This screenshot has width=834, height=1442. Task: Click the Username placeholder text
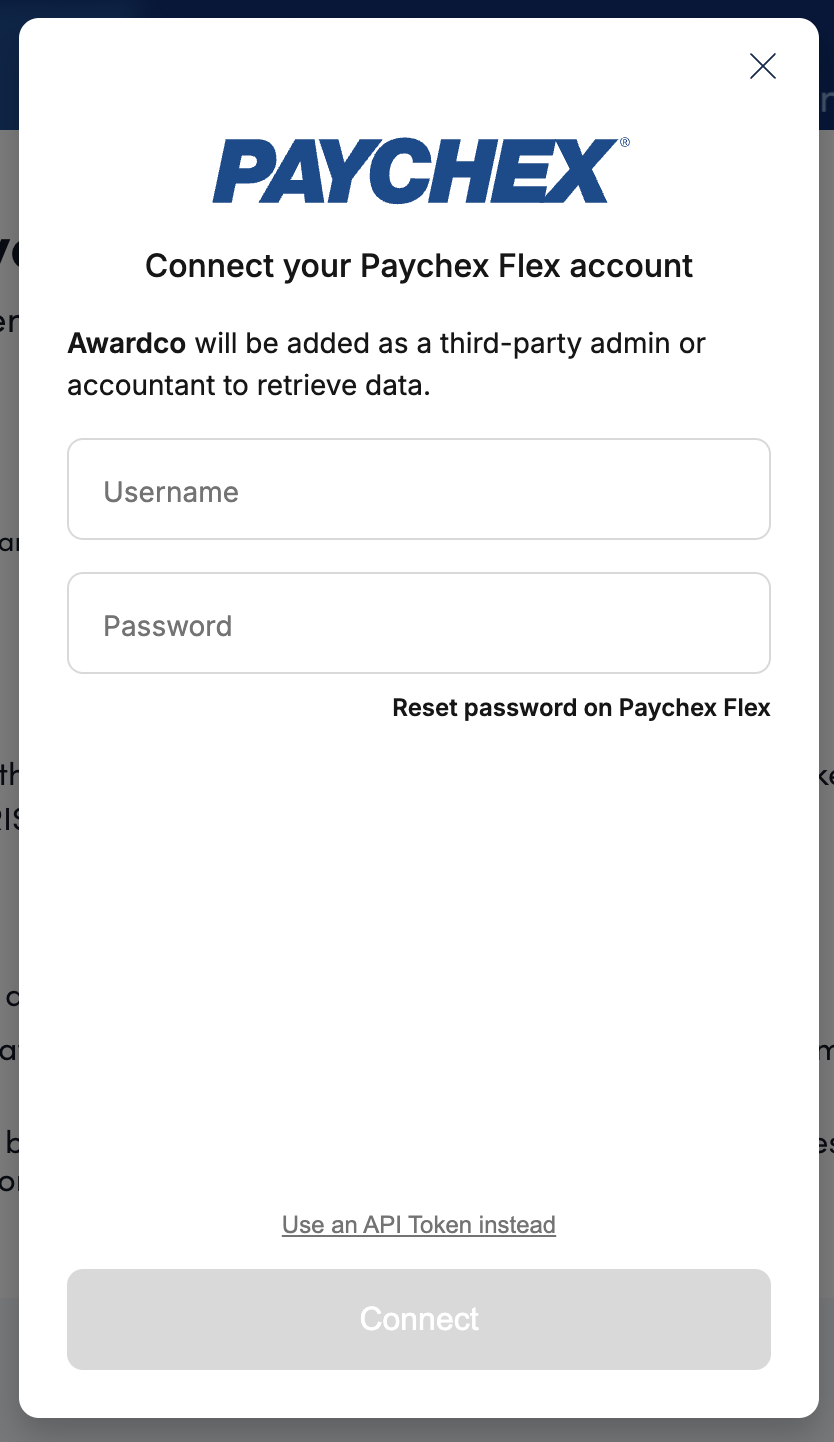(171, 492)
